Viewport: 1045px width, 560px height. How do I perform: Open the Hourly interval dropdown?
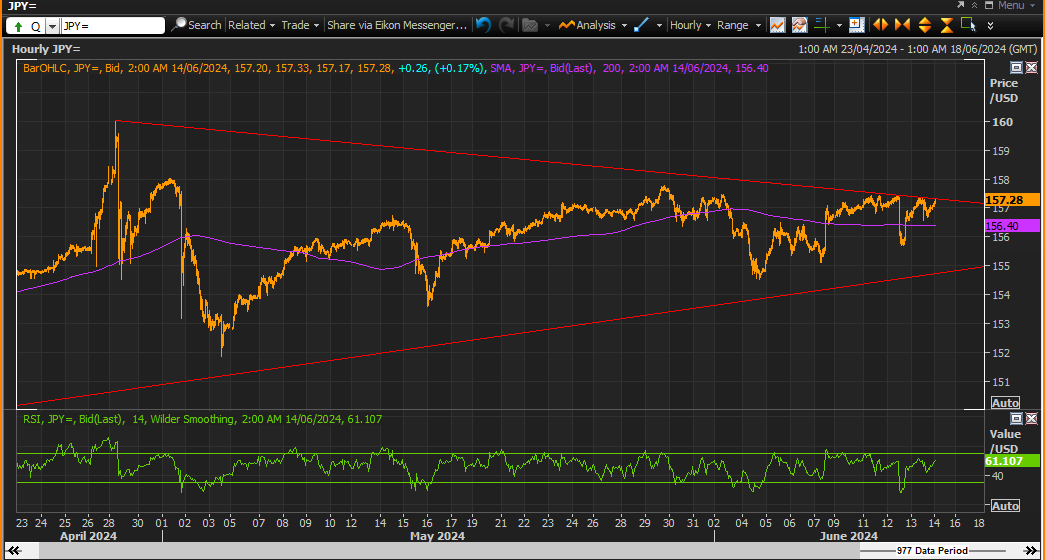(x=690, y=25)
